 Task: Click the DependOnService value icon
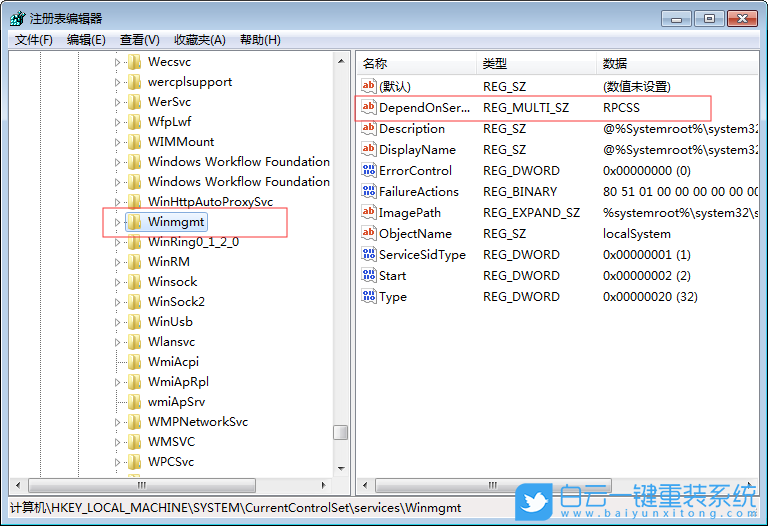pyautogui.click(x=368, y=107)
